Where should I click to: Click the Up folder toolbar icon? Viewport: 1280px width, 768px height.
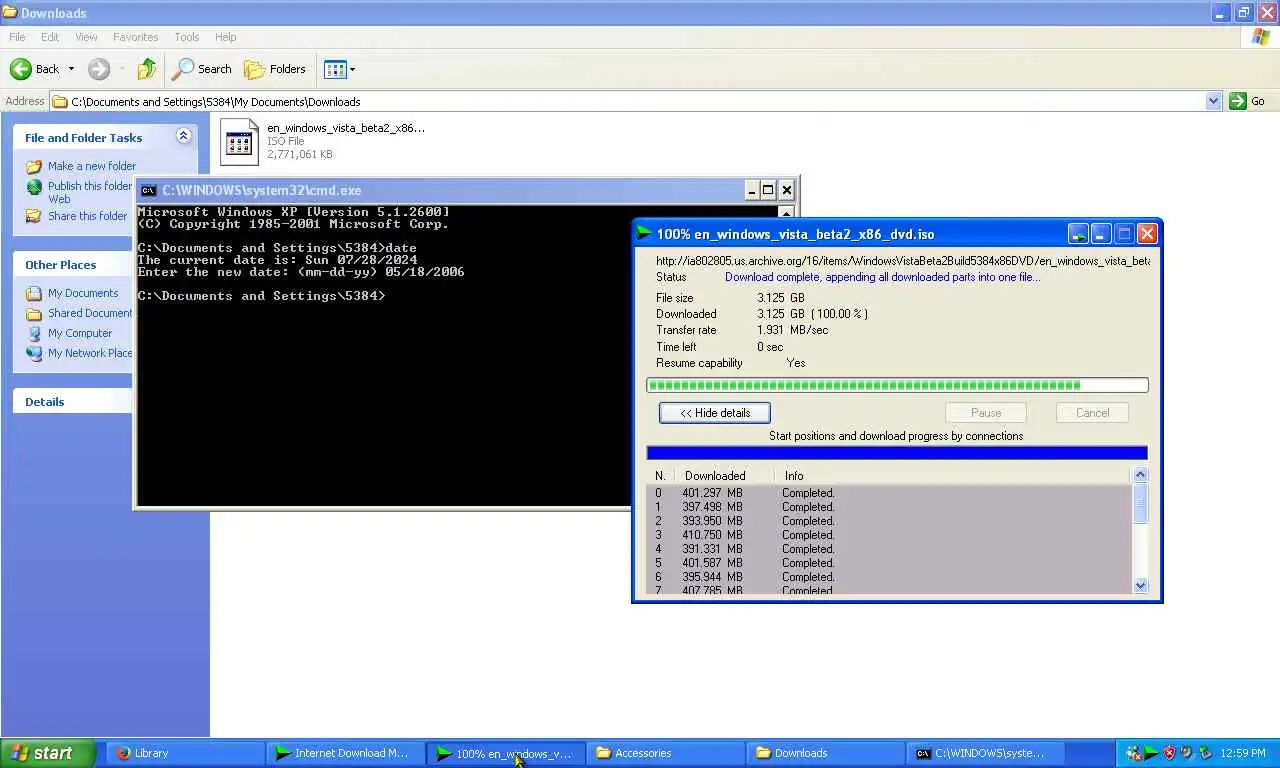[x=147, y=69]
